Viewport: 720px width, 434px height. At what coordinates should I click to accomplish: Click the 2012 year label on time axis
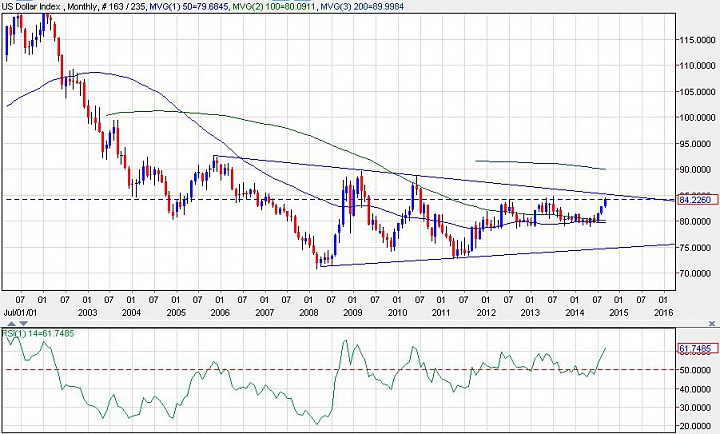coord(486,313)
